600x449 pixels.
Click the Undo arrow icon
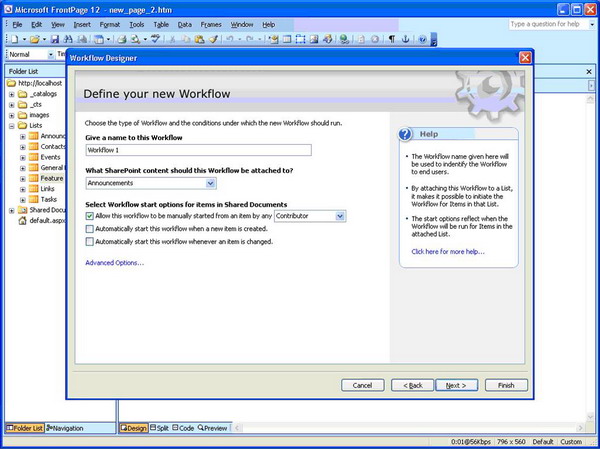tap(230, 39)
